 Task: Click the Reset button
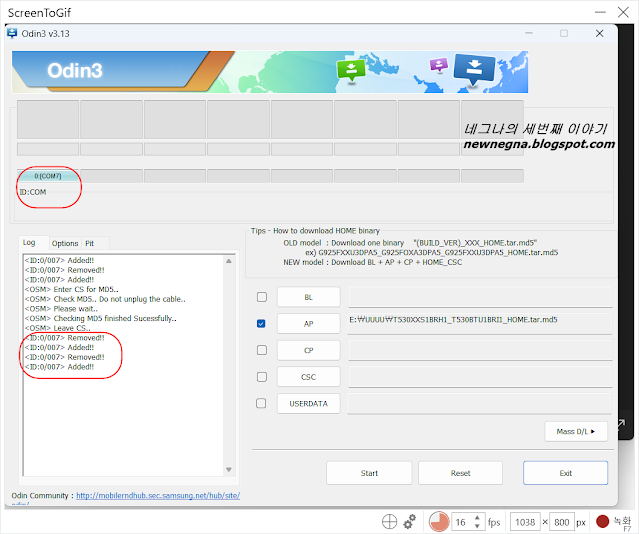click(461, 473)
